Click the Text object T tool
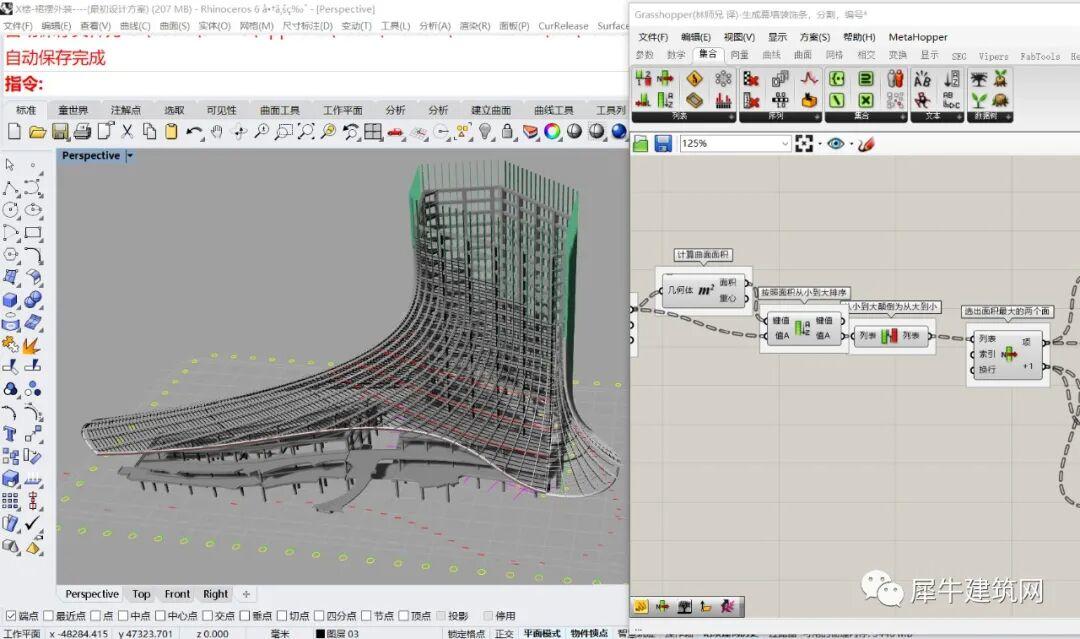This screenshot has width=1080, height=639. point(10,434)
